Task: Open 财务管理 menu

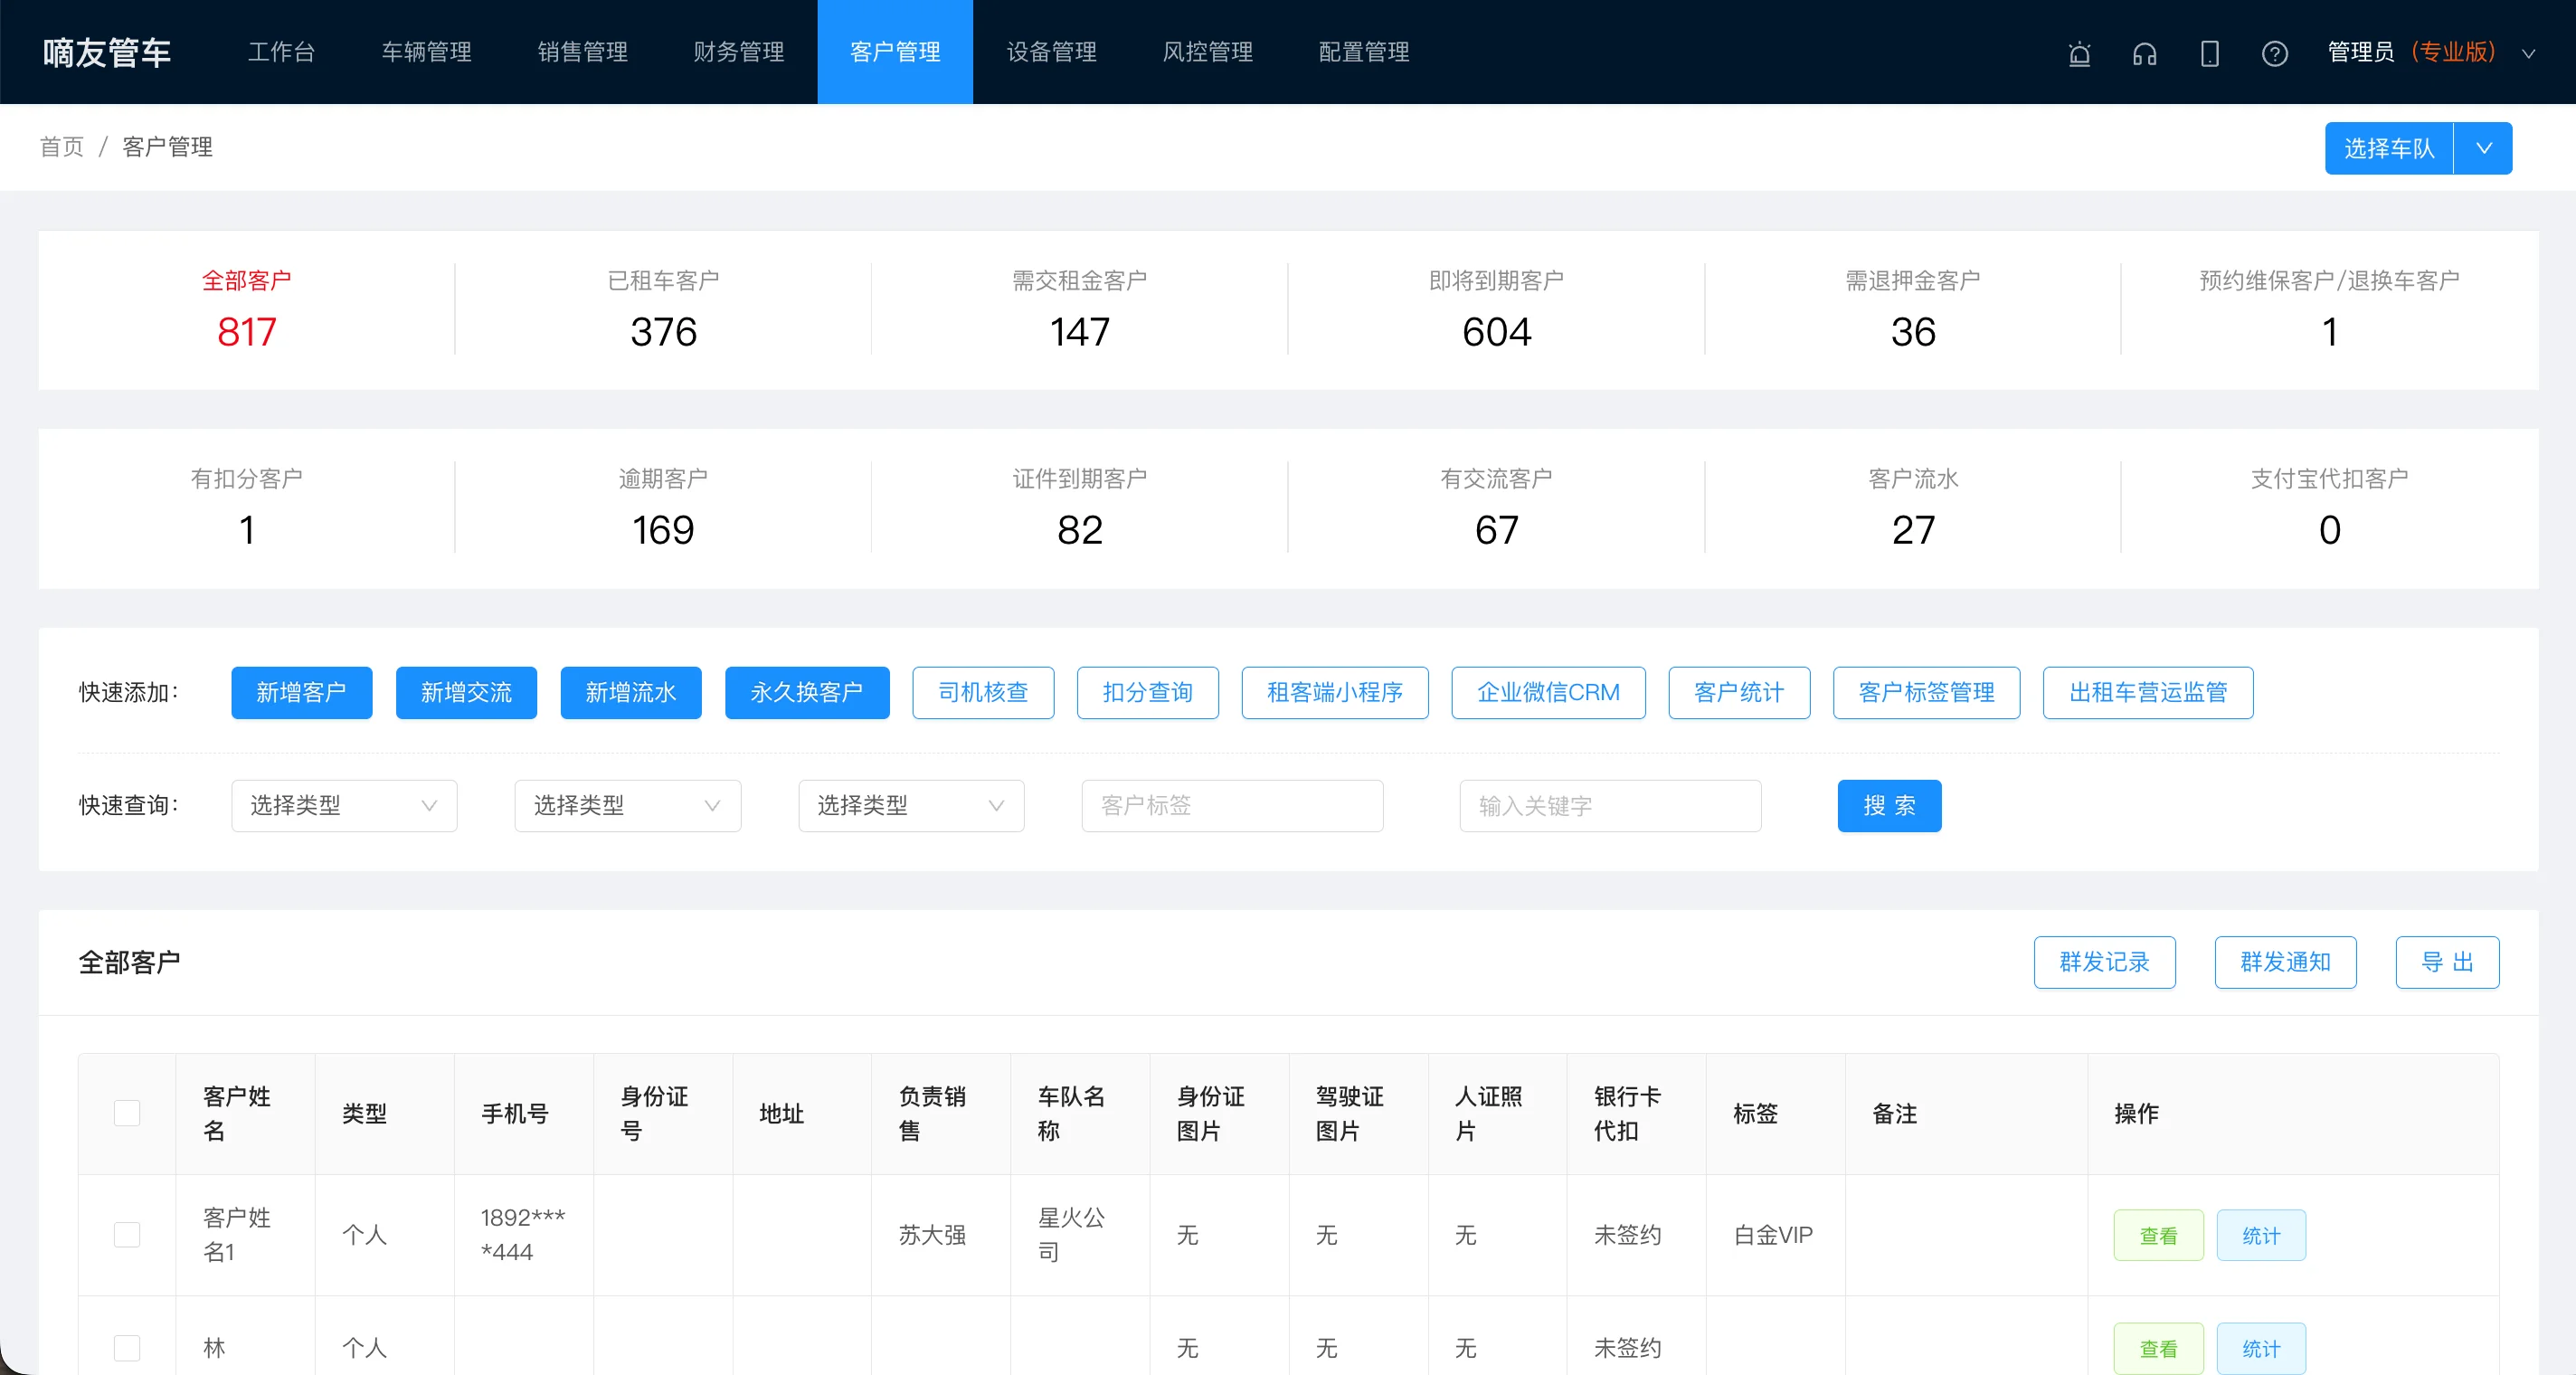Action: point(738,52)
